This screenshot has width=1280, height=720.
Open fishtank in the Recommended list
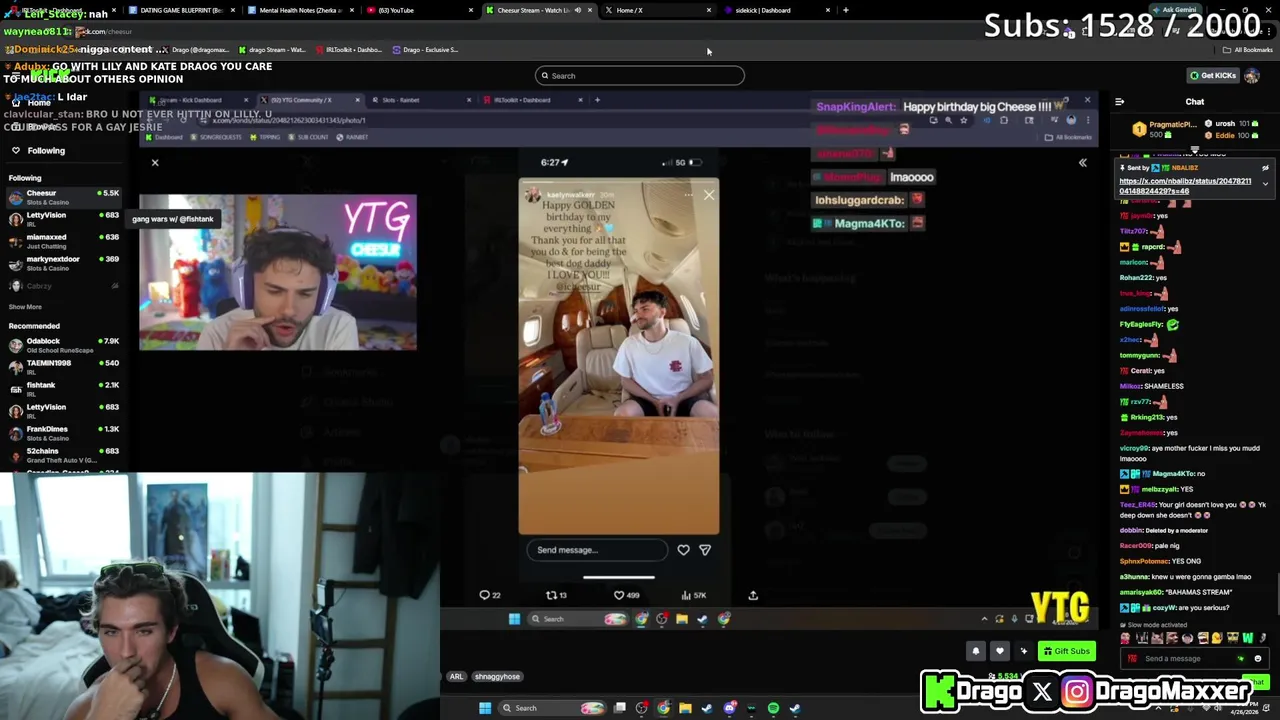pos(63,389)
